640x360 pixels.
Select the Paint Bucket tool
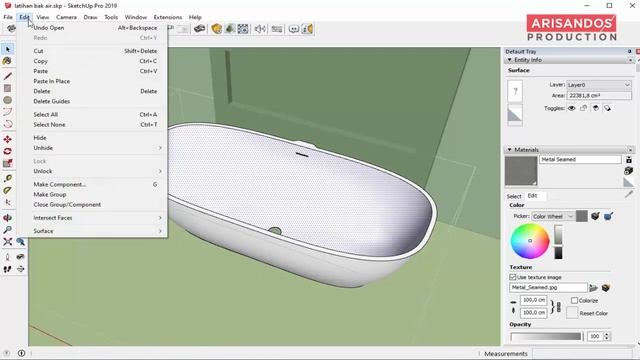click(7, 61)
